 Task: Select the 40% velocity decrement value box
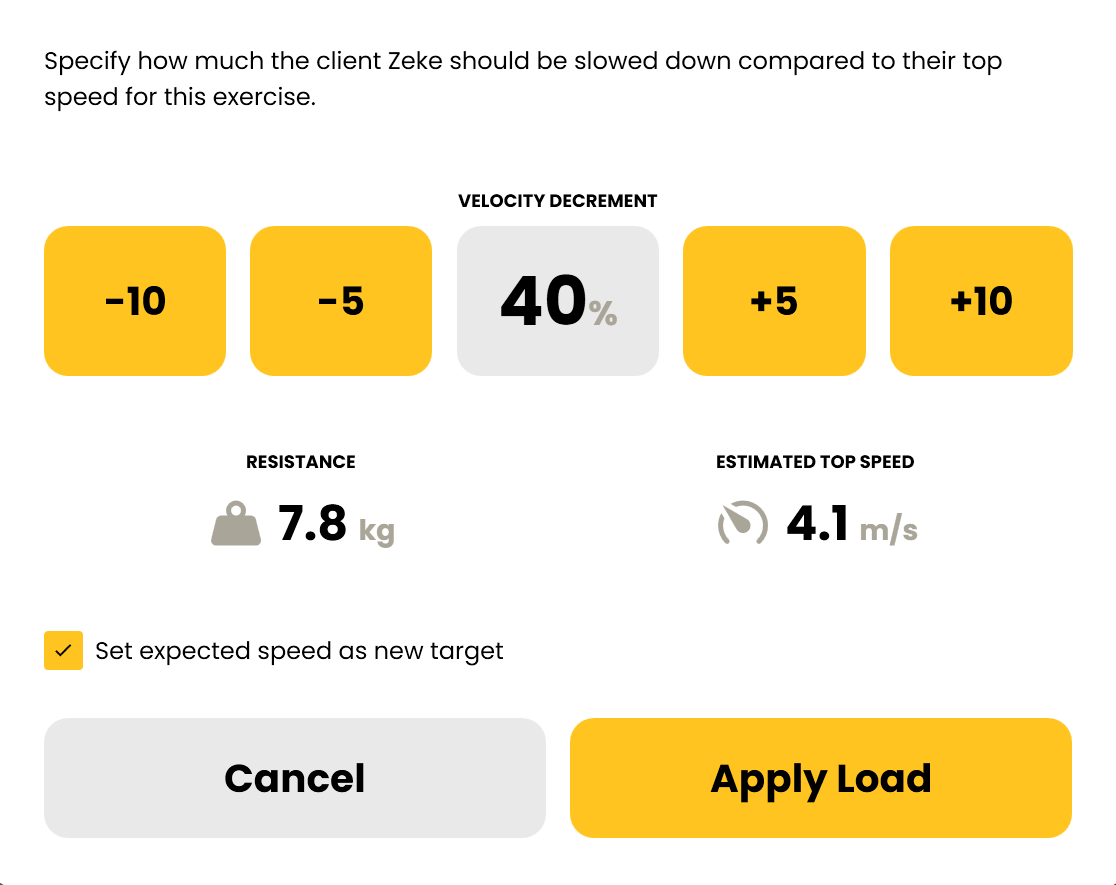pyautogui.click(x=558, y=300)
